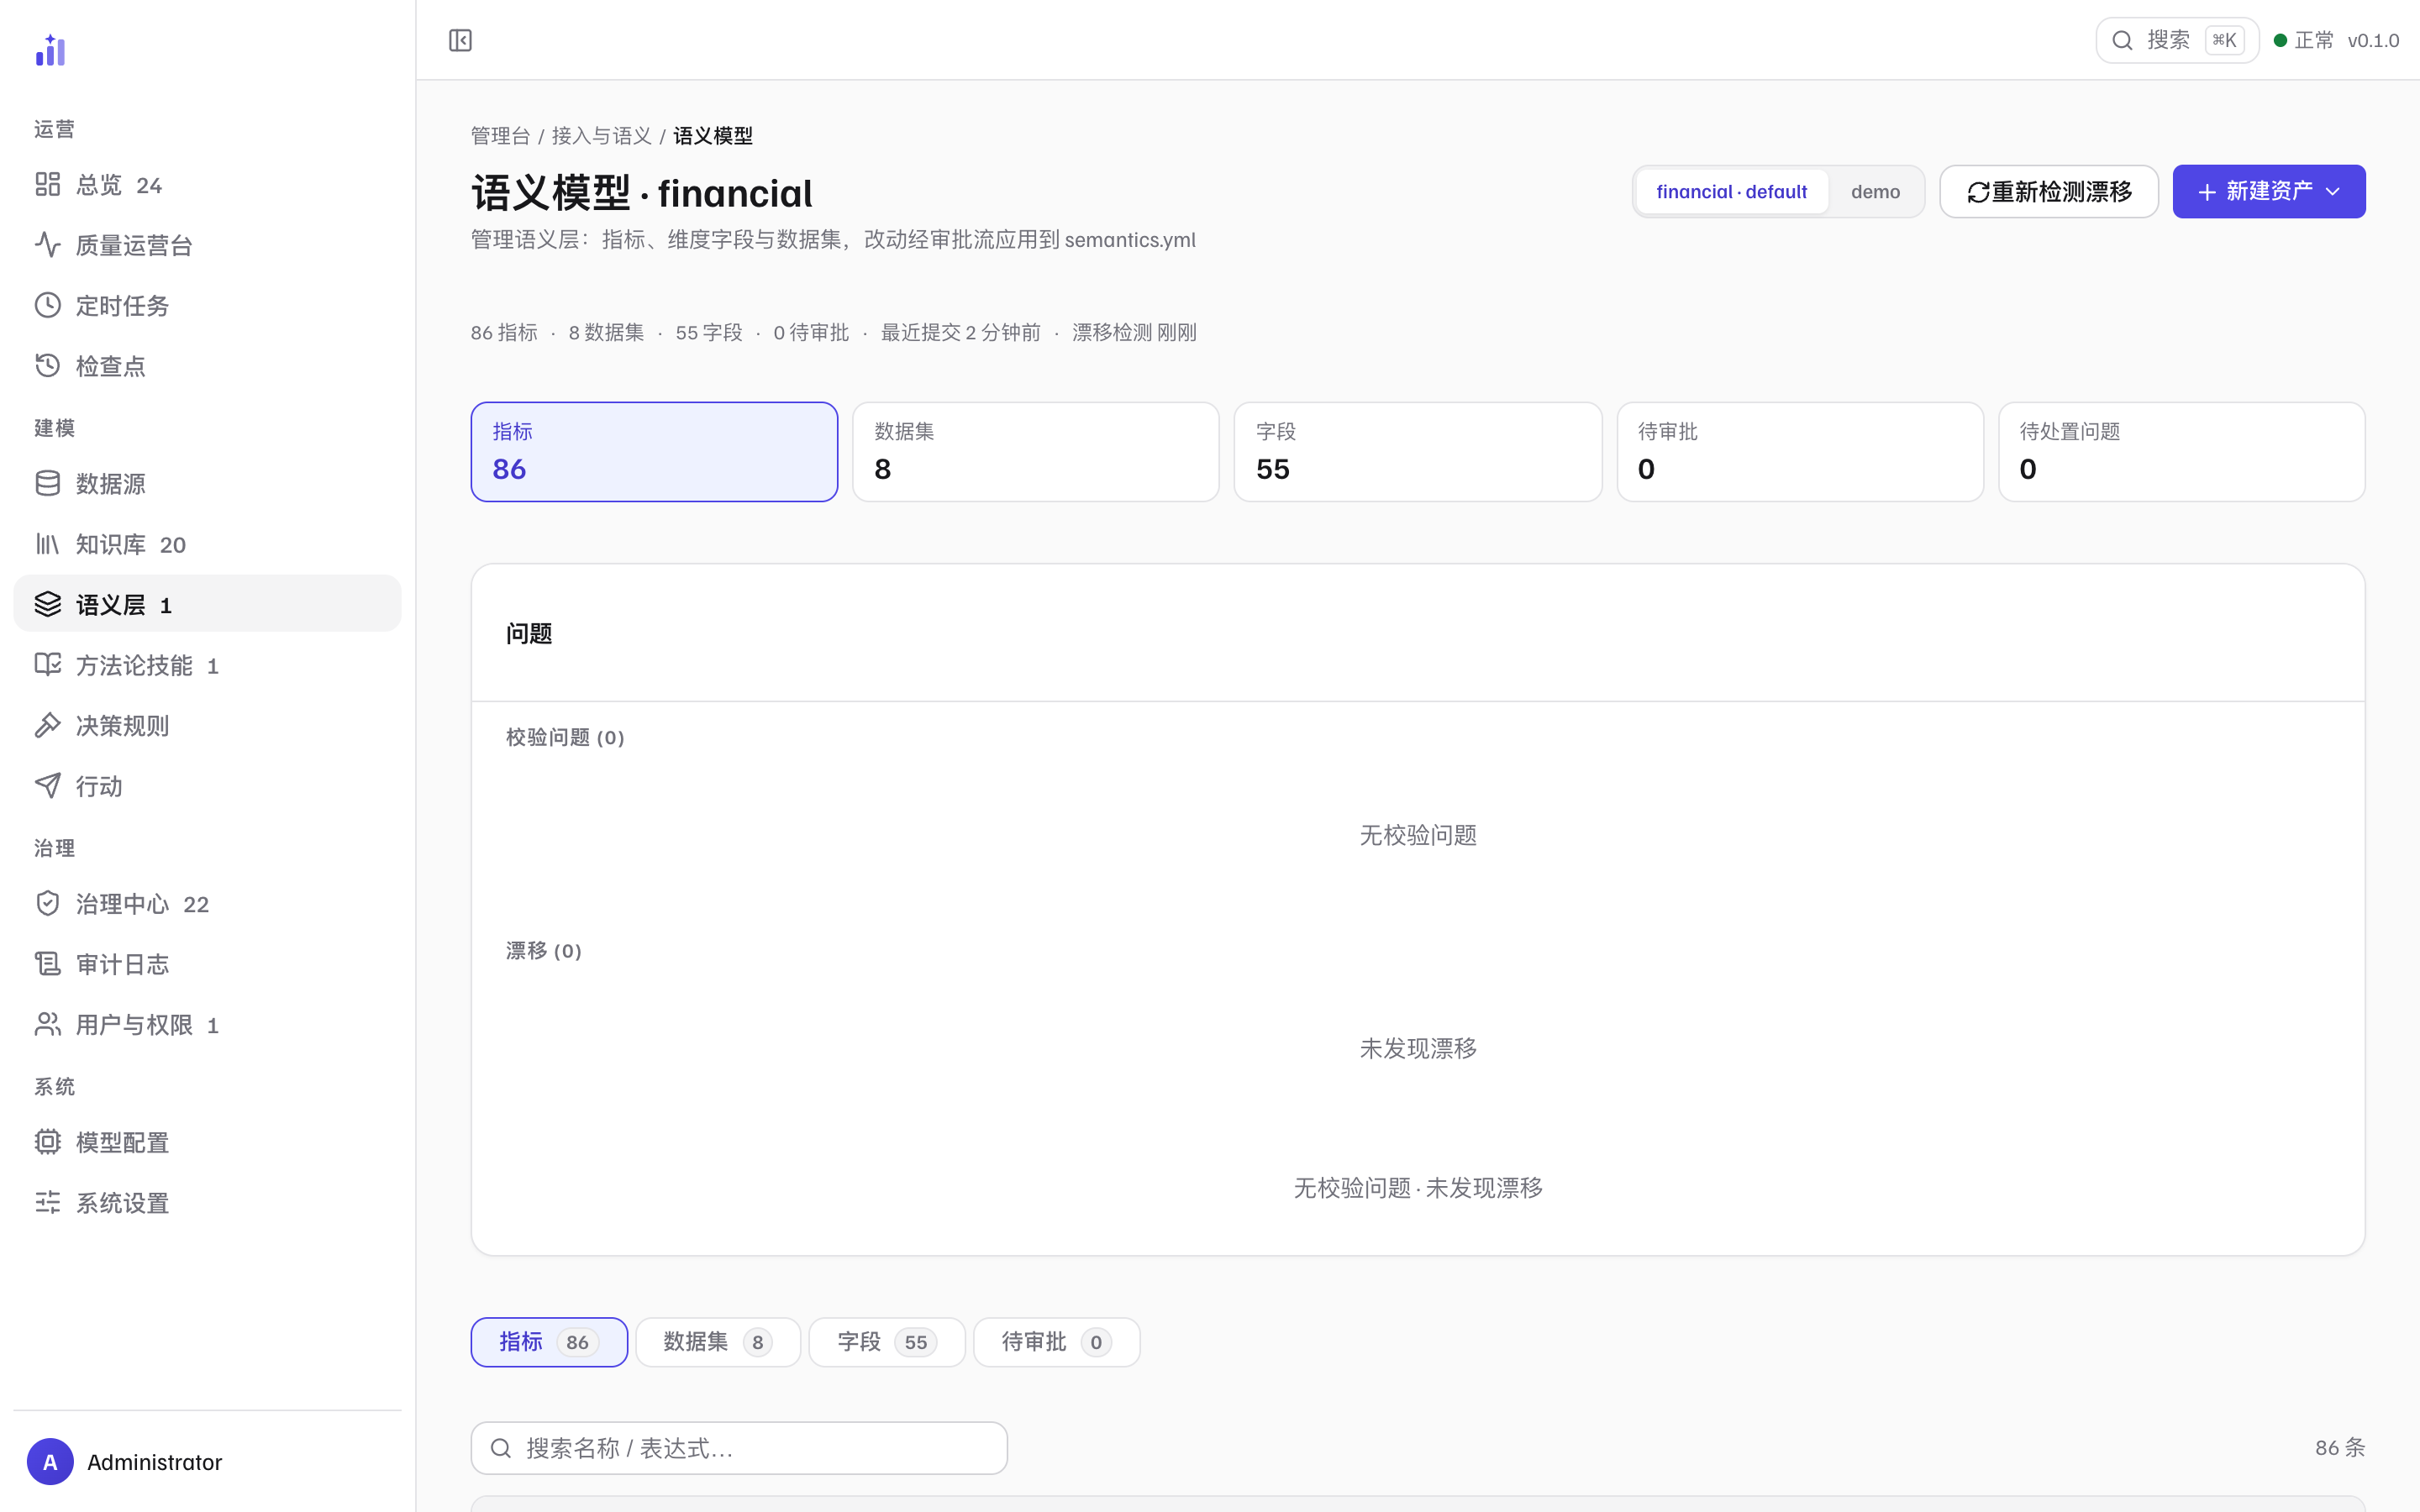Click the 最近提交 2 分钟前 text
Screen dimensions: 2420x1512
pyautogui.click(x=960, y=332)
